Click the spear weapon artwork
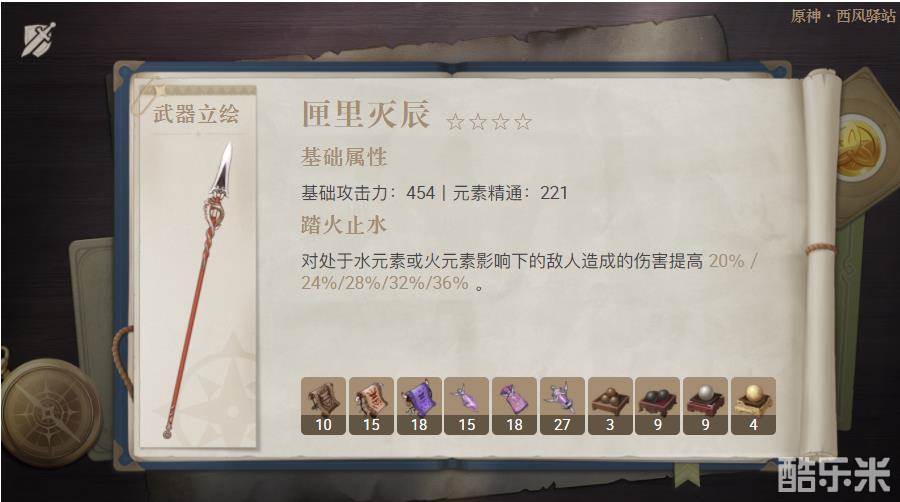 click(x=198, y=290)
